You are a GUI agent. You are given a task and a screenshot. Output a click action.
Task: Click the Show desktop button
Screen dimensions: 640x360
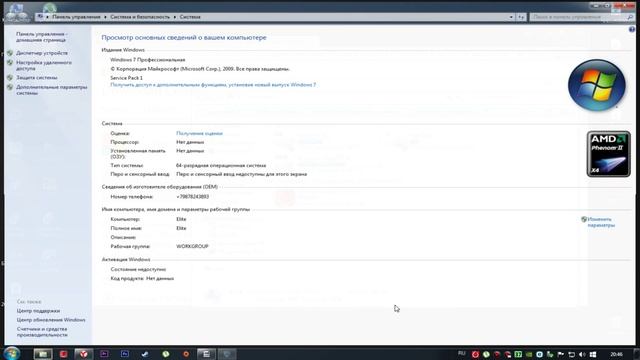click(638, 354)
